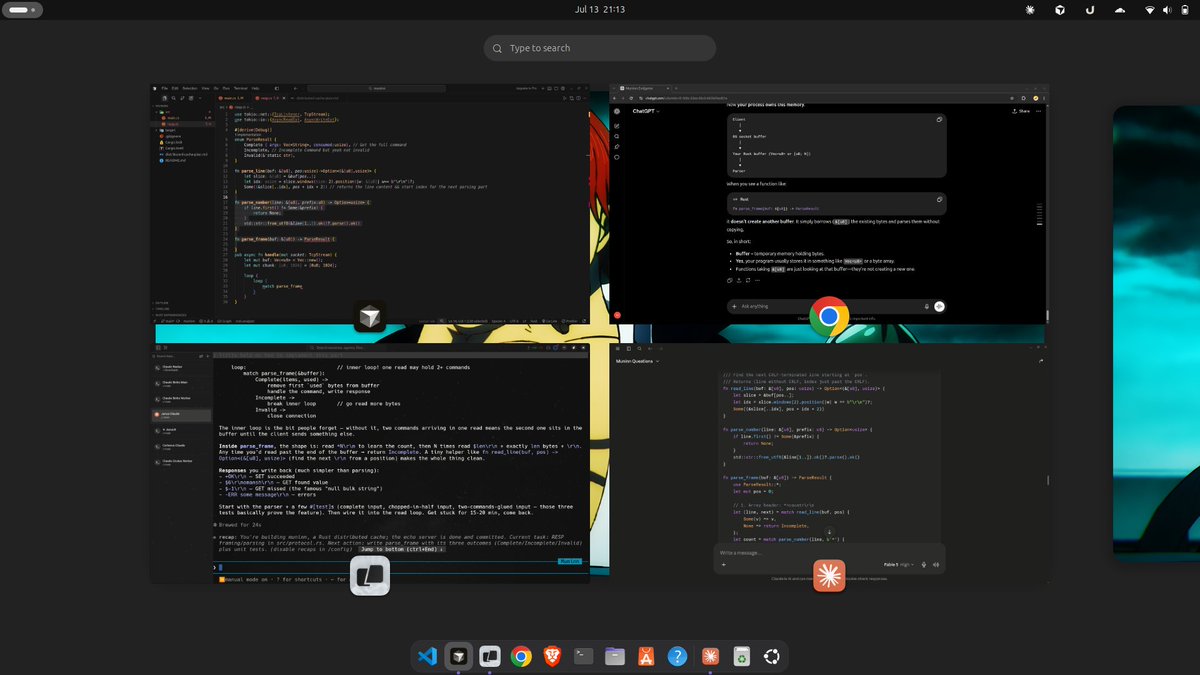Launch Brave browser from the dock
1200x675 pixels.
[x=552, y=657]
